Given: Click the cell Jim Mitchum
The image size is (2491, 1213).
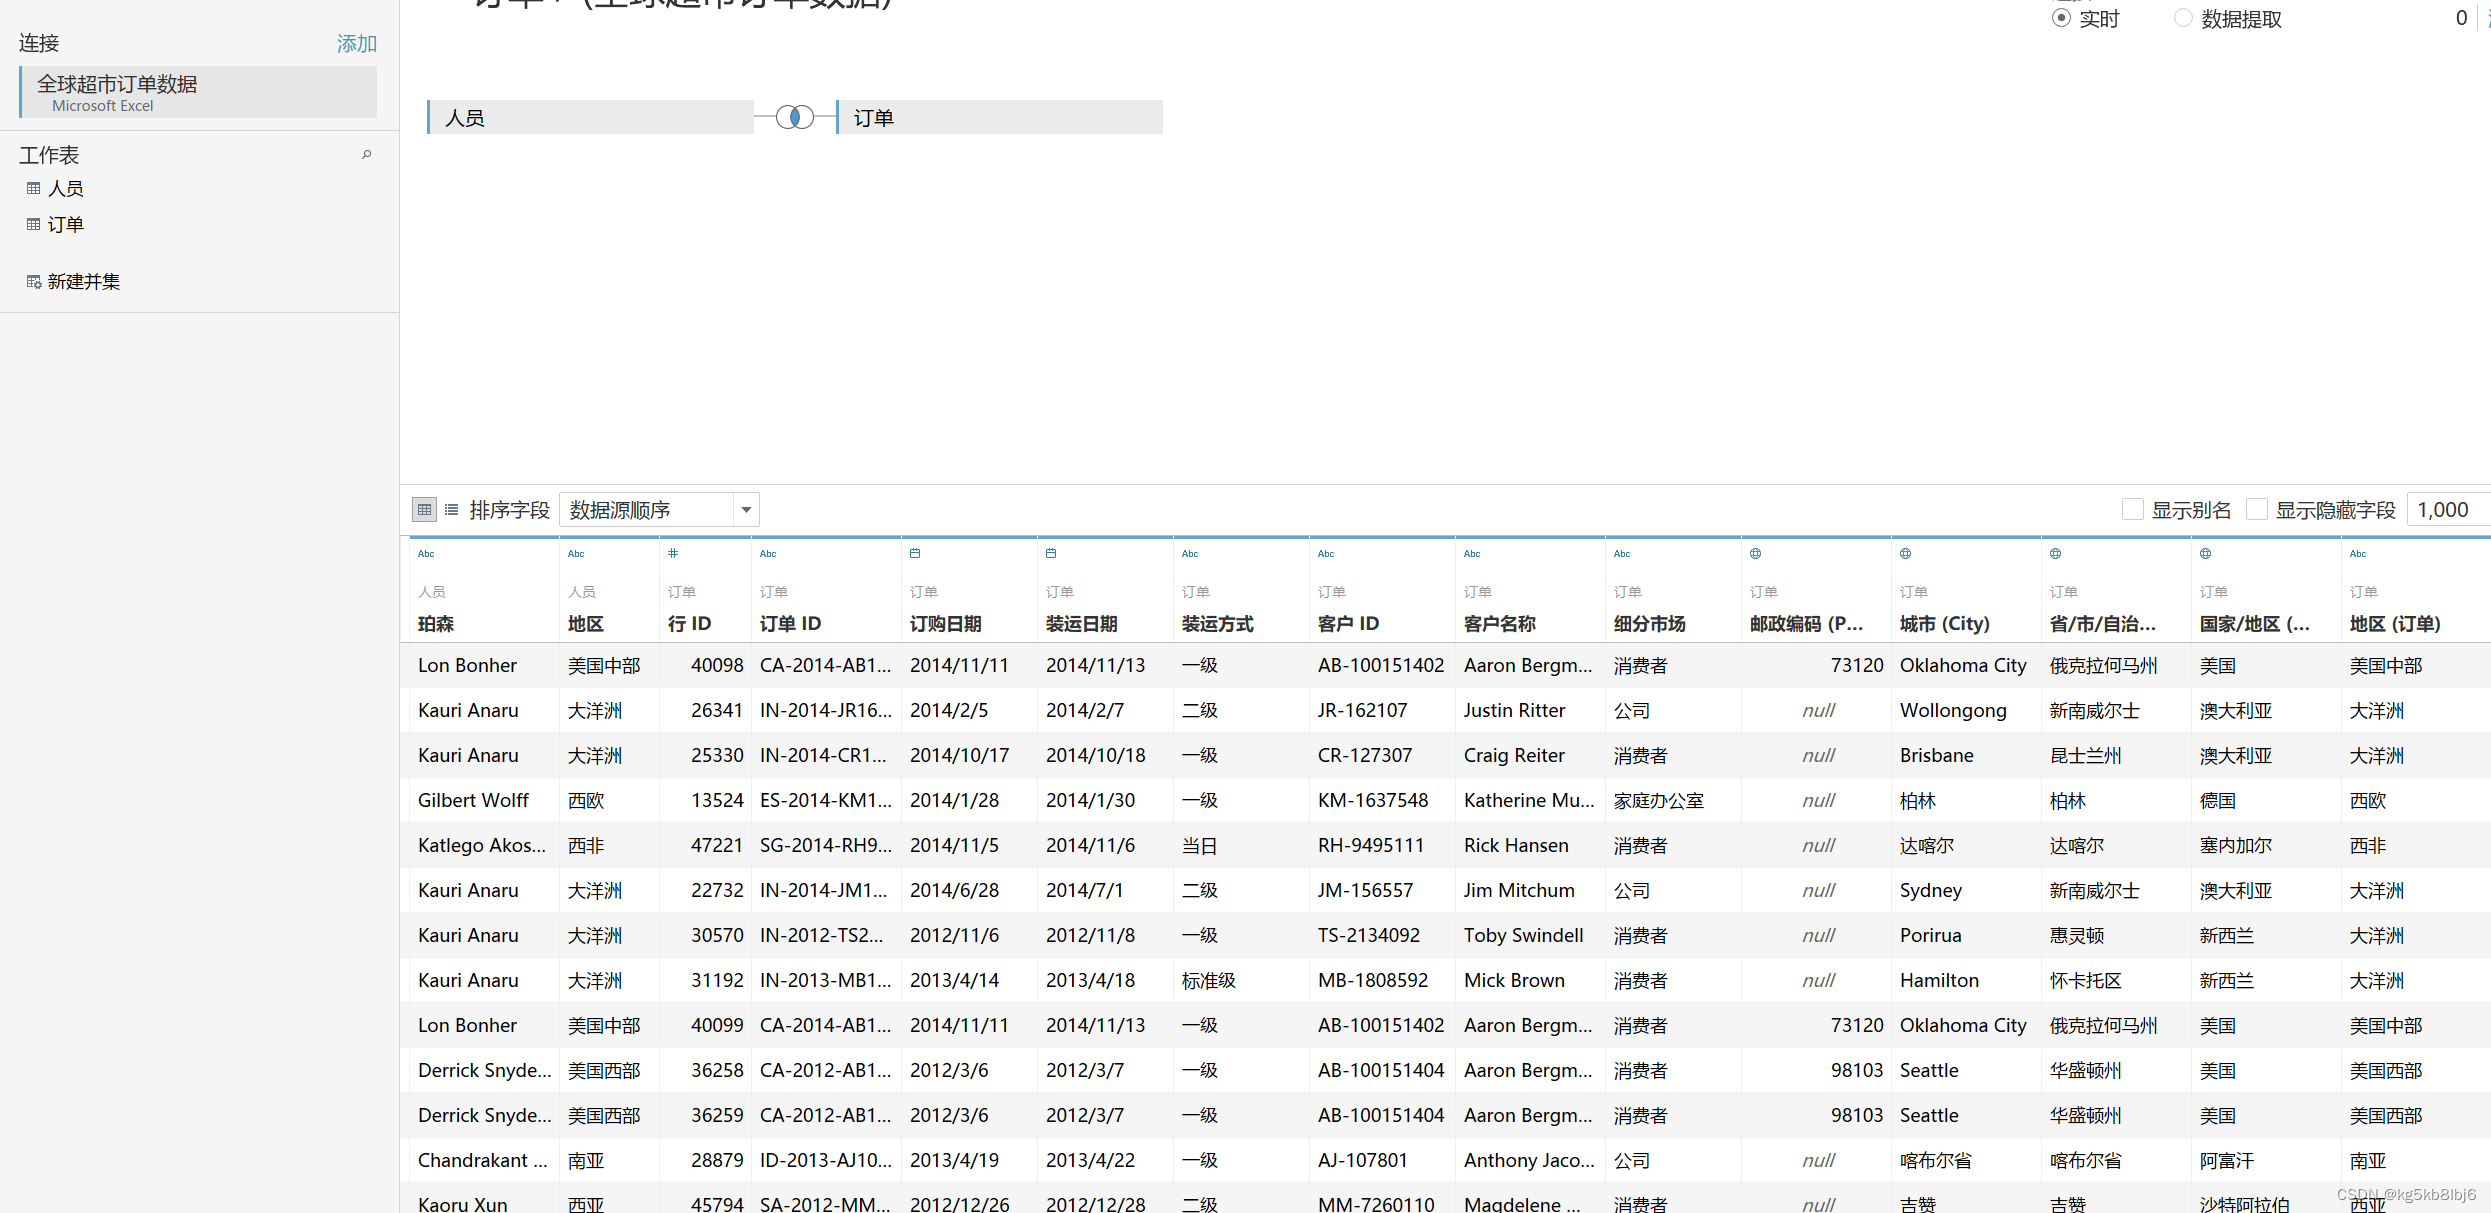Looking at the screenshot, I should (x=1519, y=890).
